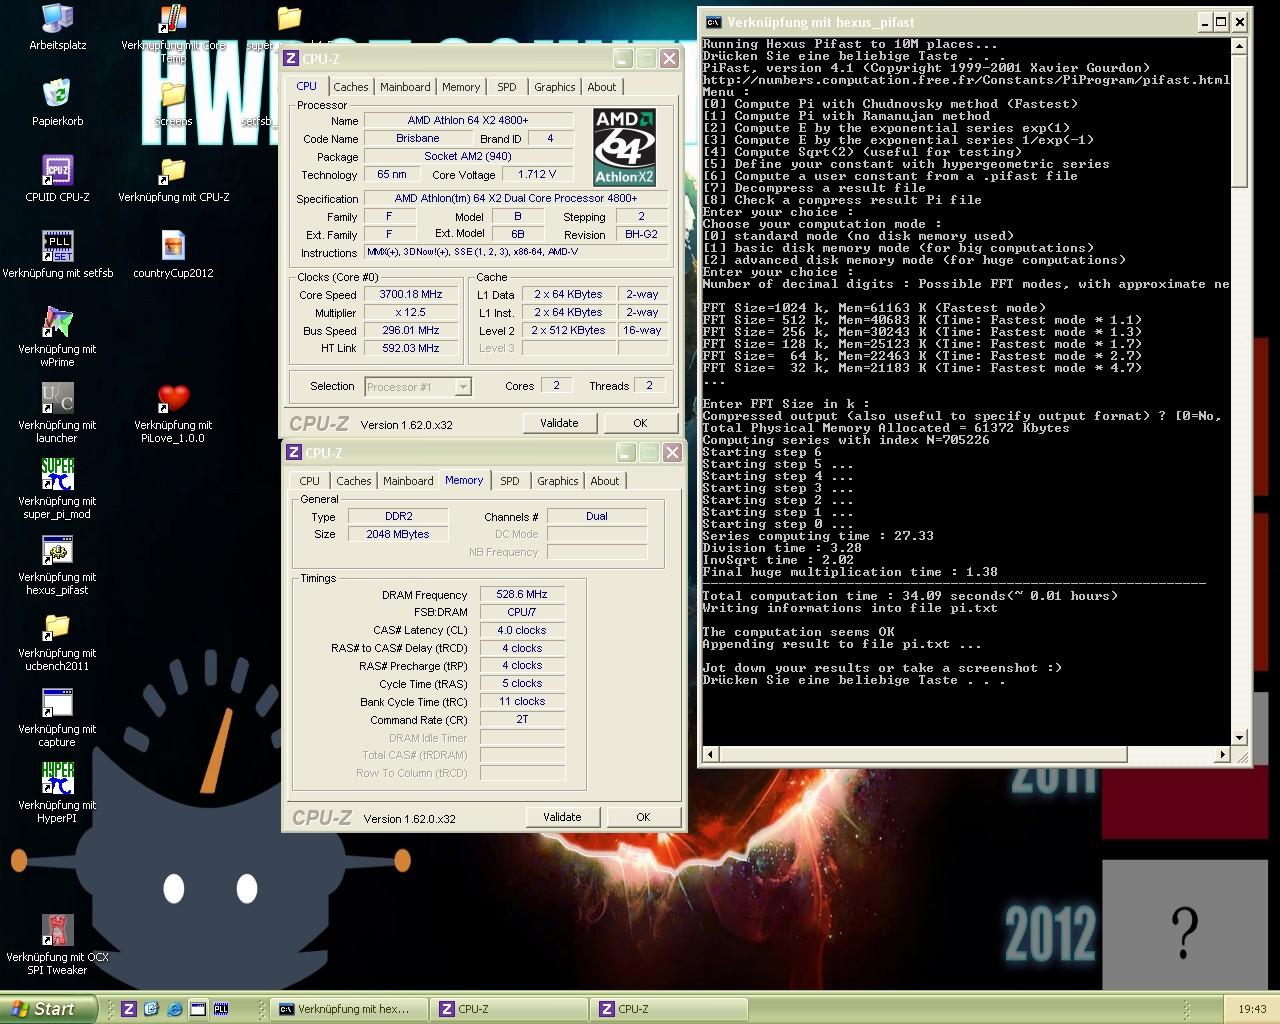Click the Start button
Screen dimensions: 1280x1024
click(49, 1009)
